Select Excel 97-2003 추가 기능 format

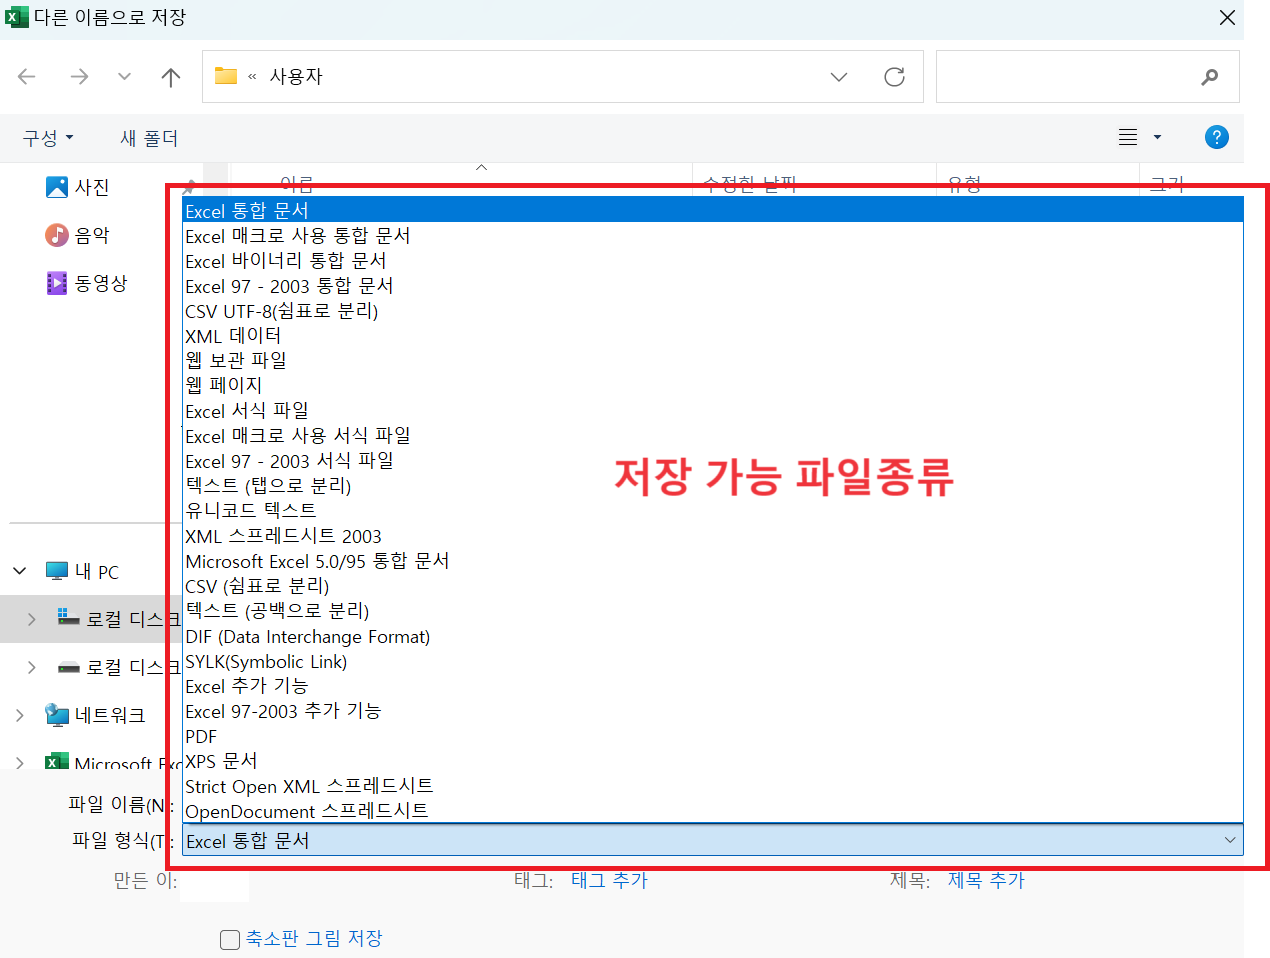tap(713, 711)
